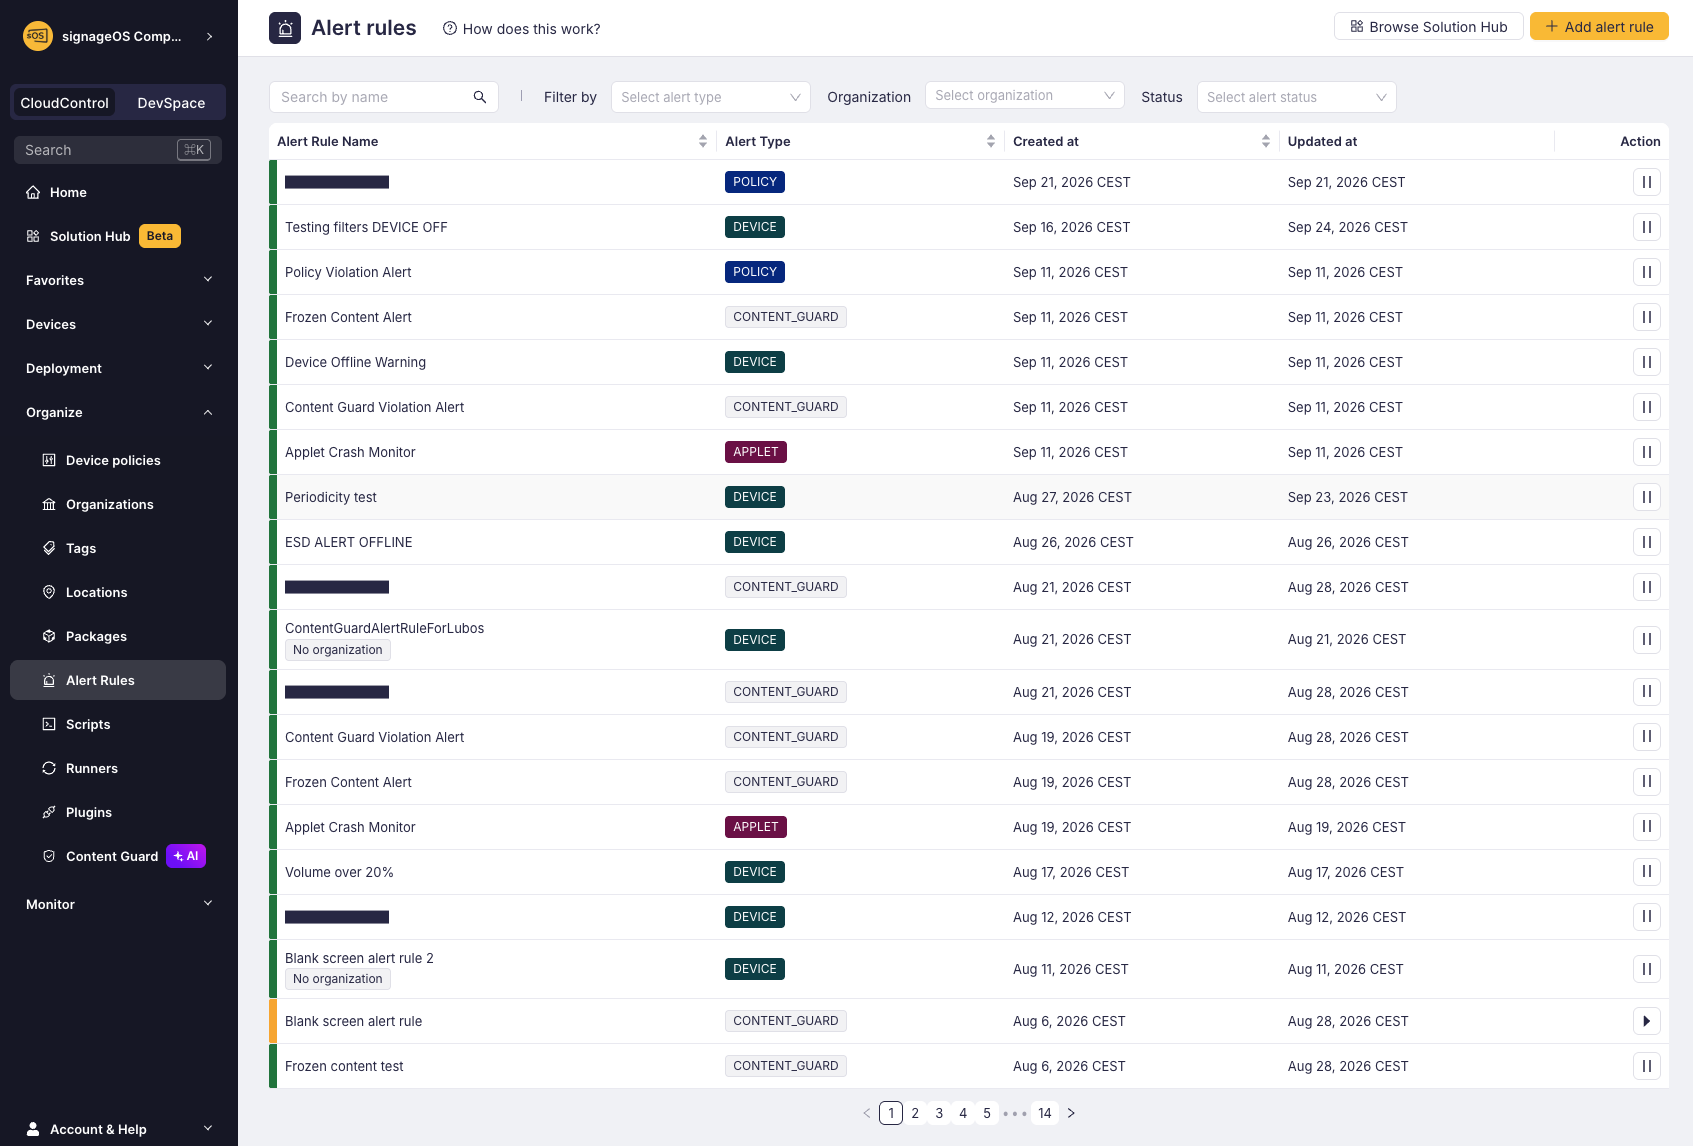Open How does this work help
1693x1146 pixels.
tap(522, 29)
